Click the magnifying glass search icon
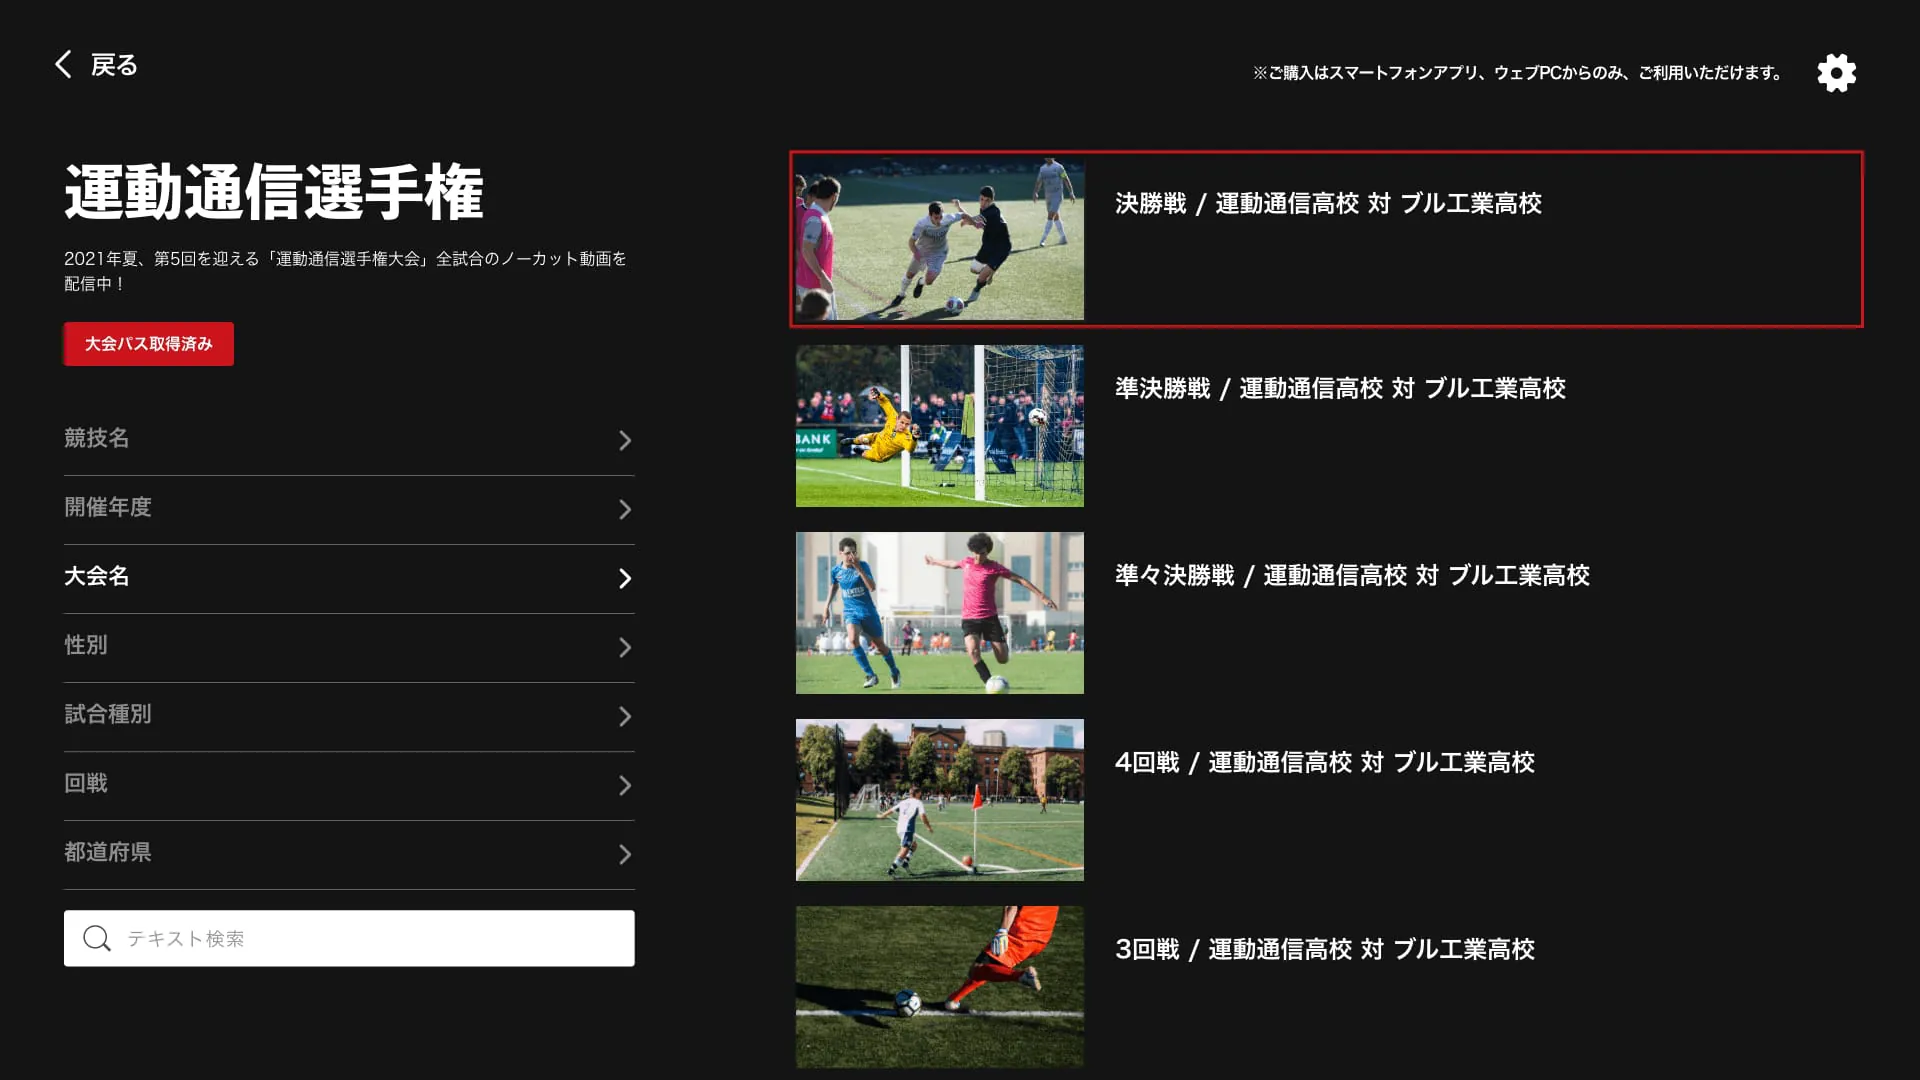 click(97, 938)
